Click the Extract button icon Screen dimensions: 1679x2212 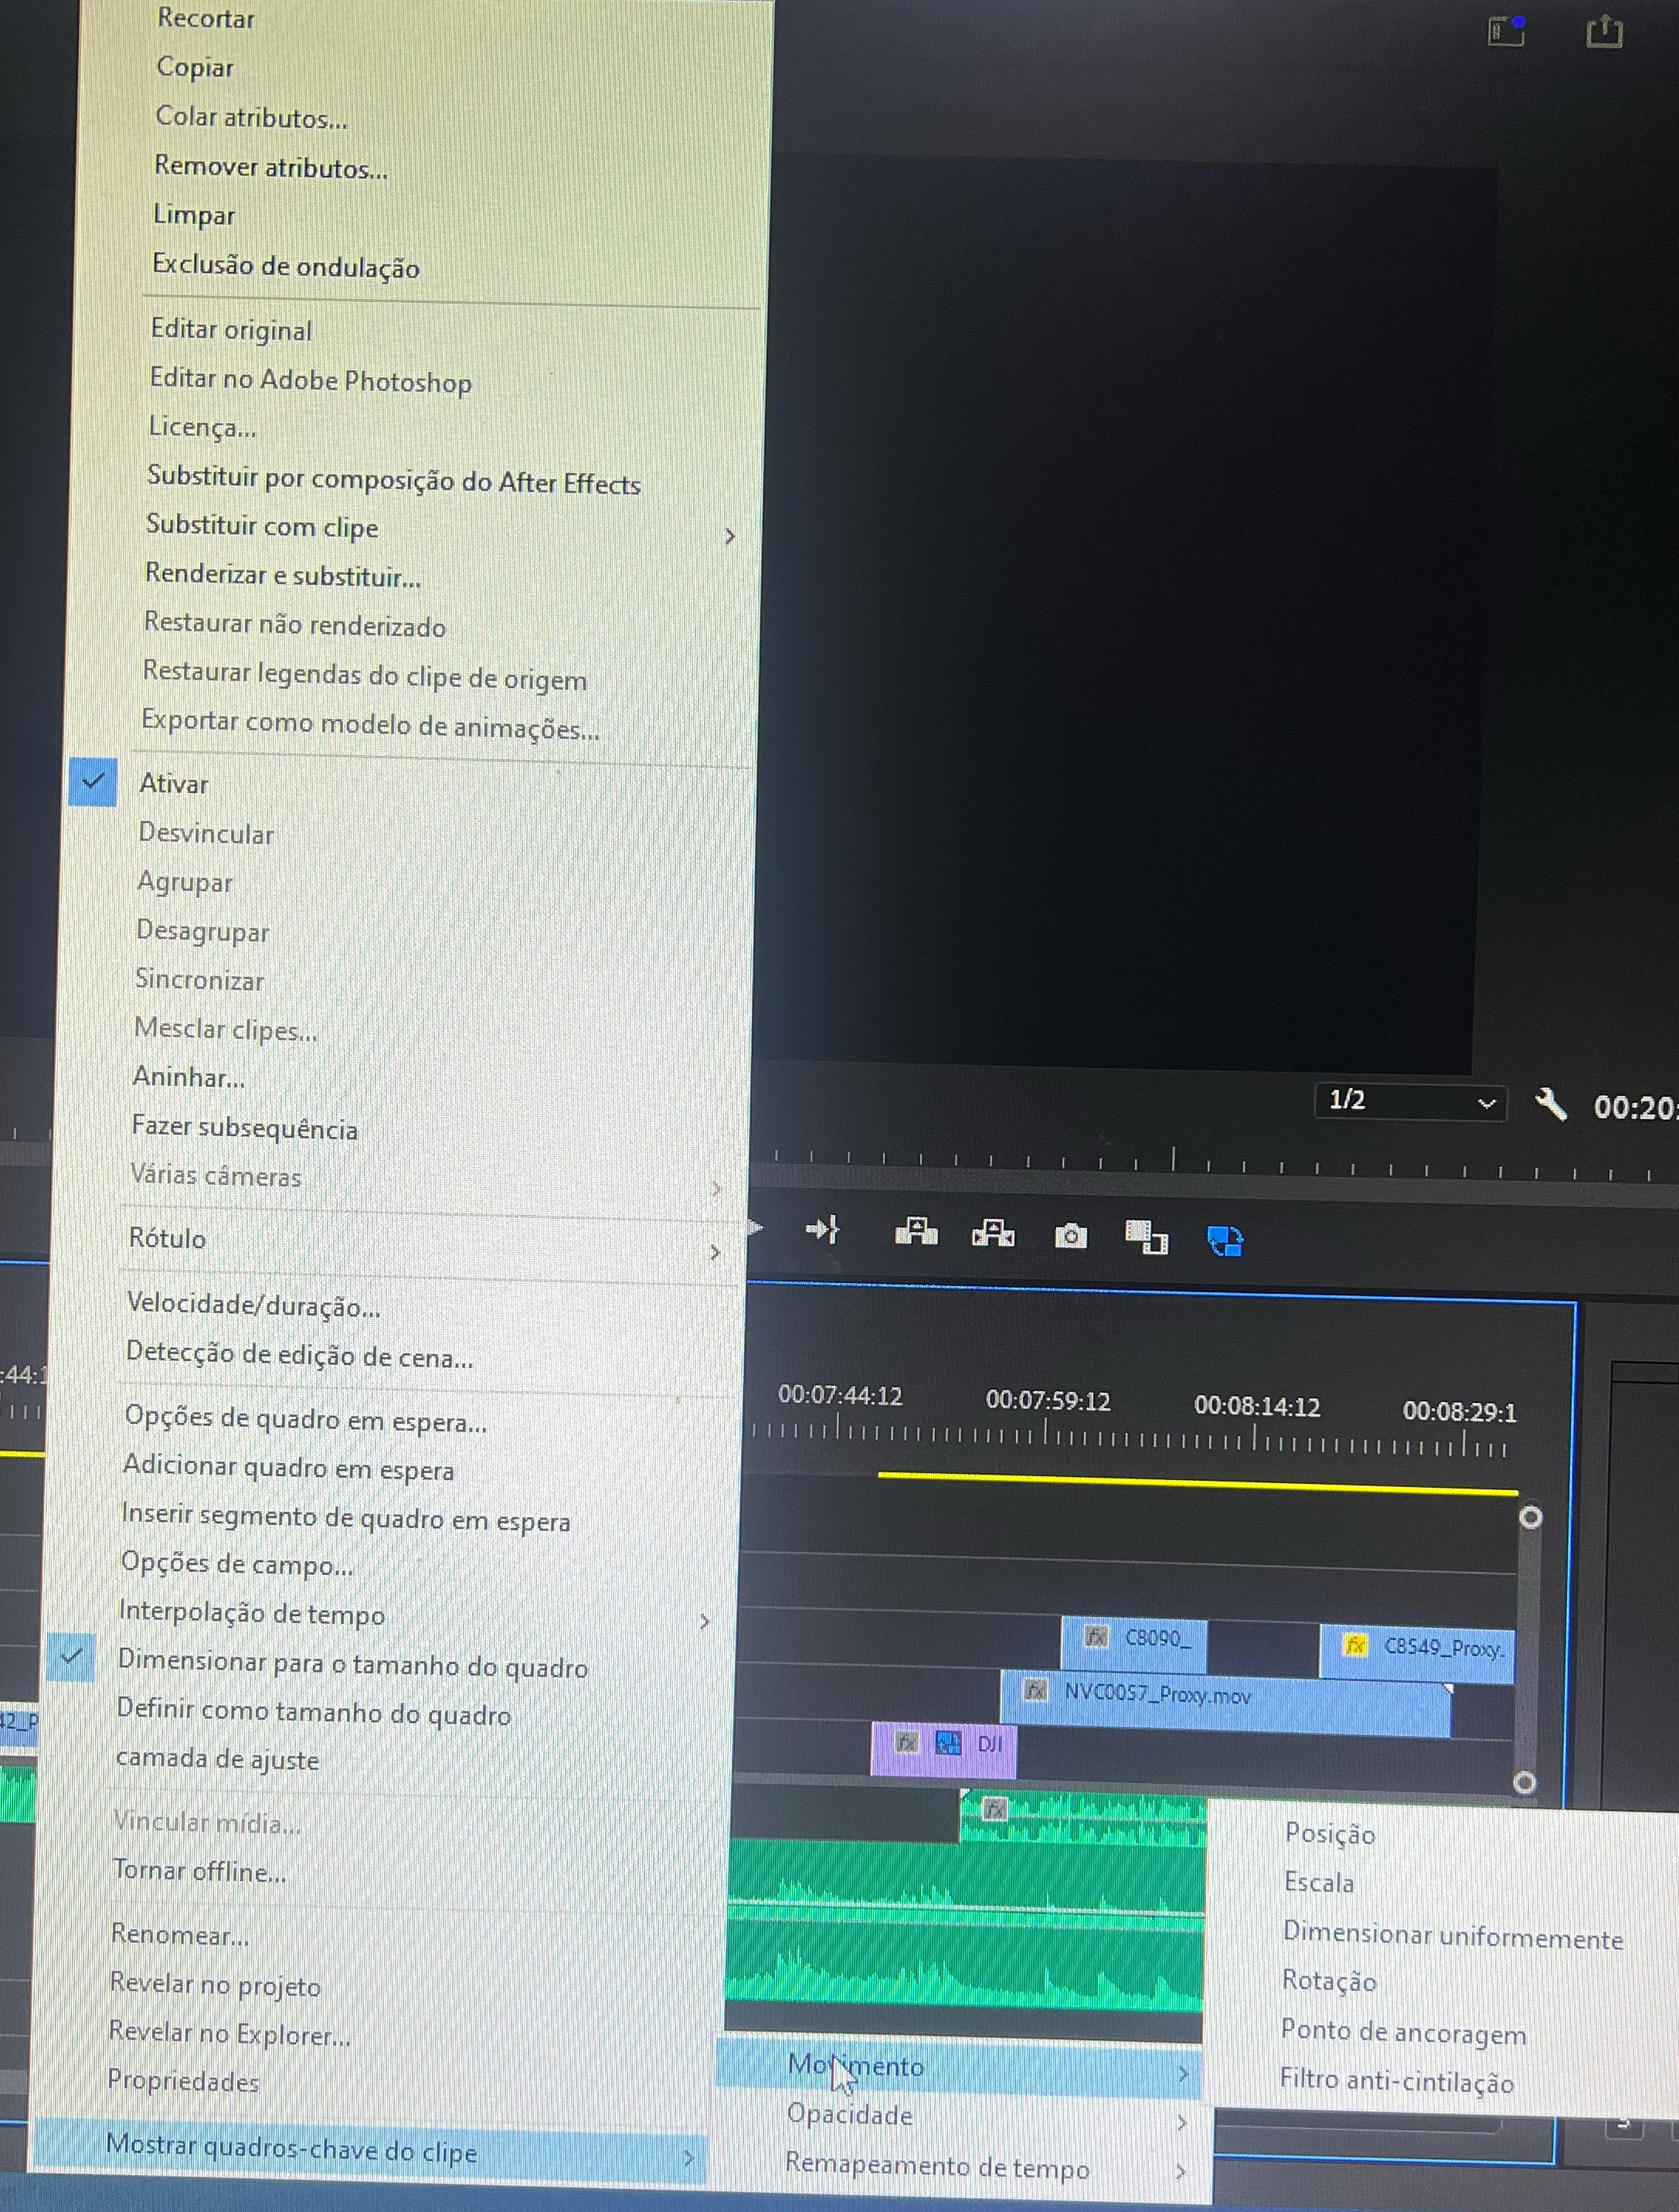pos(992,1234)
